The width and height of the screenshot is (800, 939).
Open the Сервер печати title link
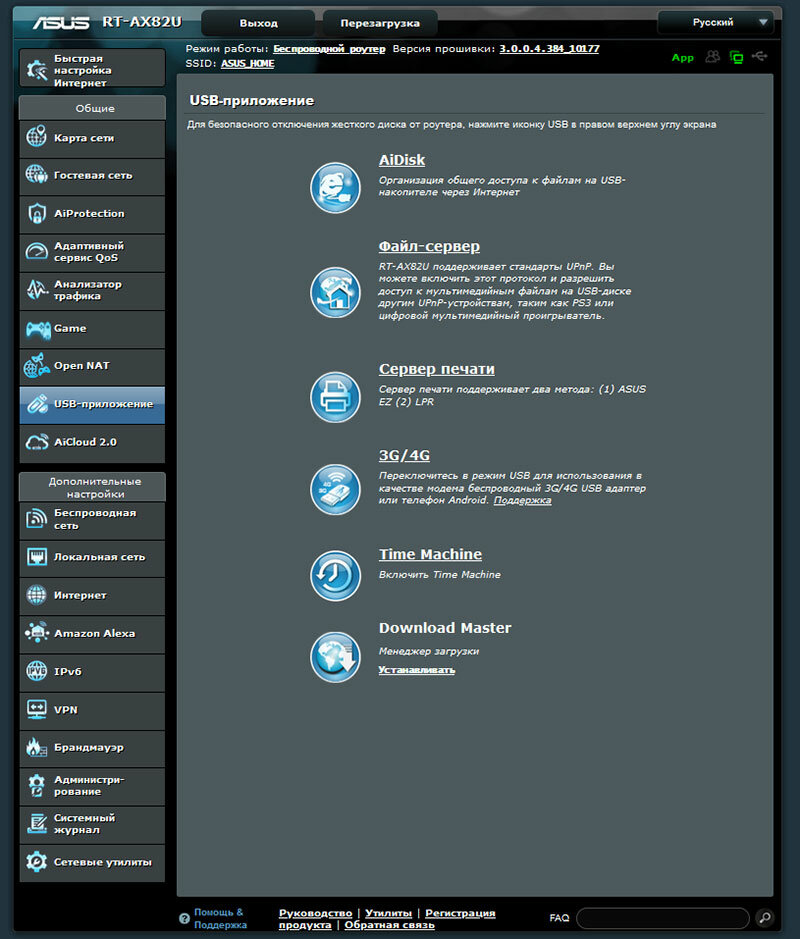437,369
